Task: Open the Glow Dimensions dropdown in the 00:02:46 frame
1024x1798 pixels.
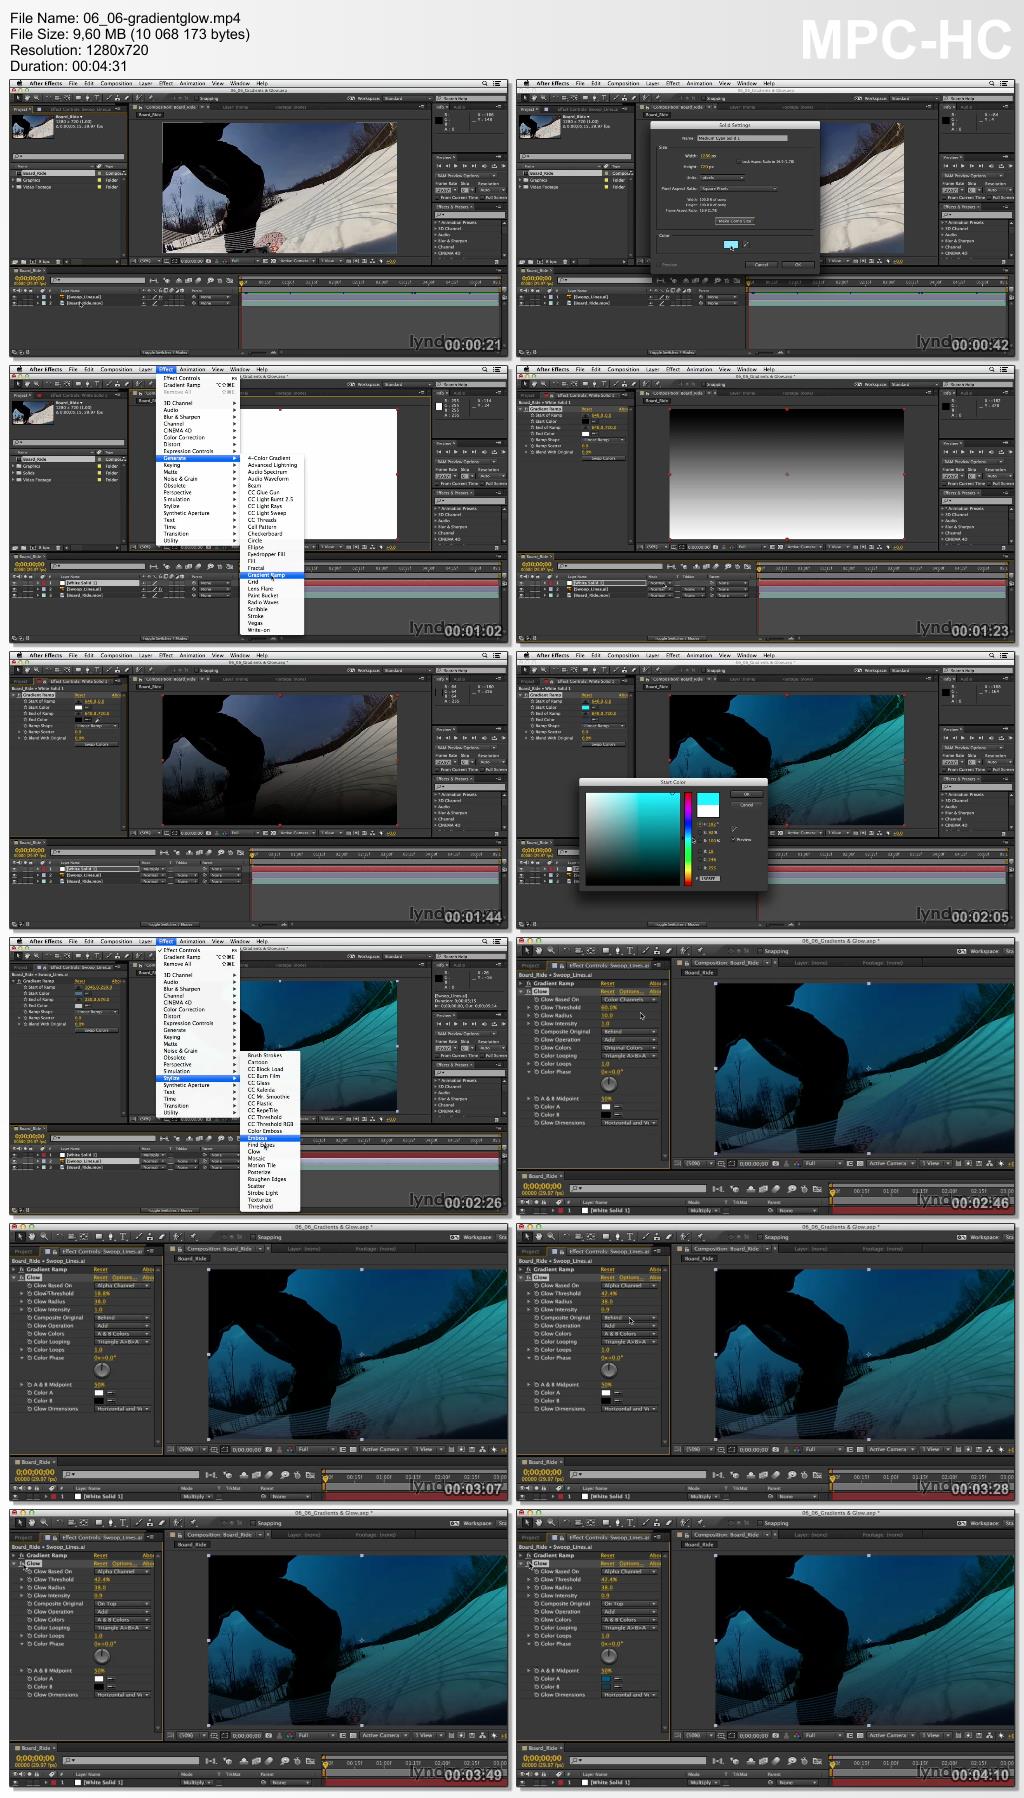Action: pos(629,1123)
